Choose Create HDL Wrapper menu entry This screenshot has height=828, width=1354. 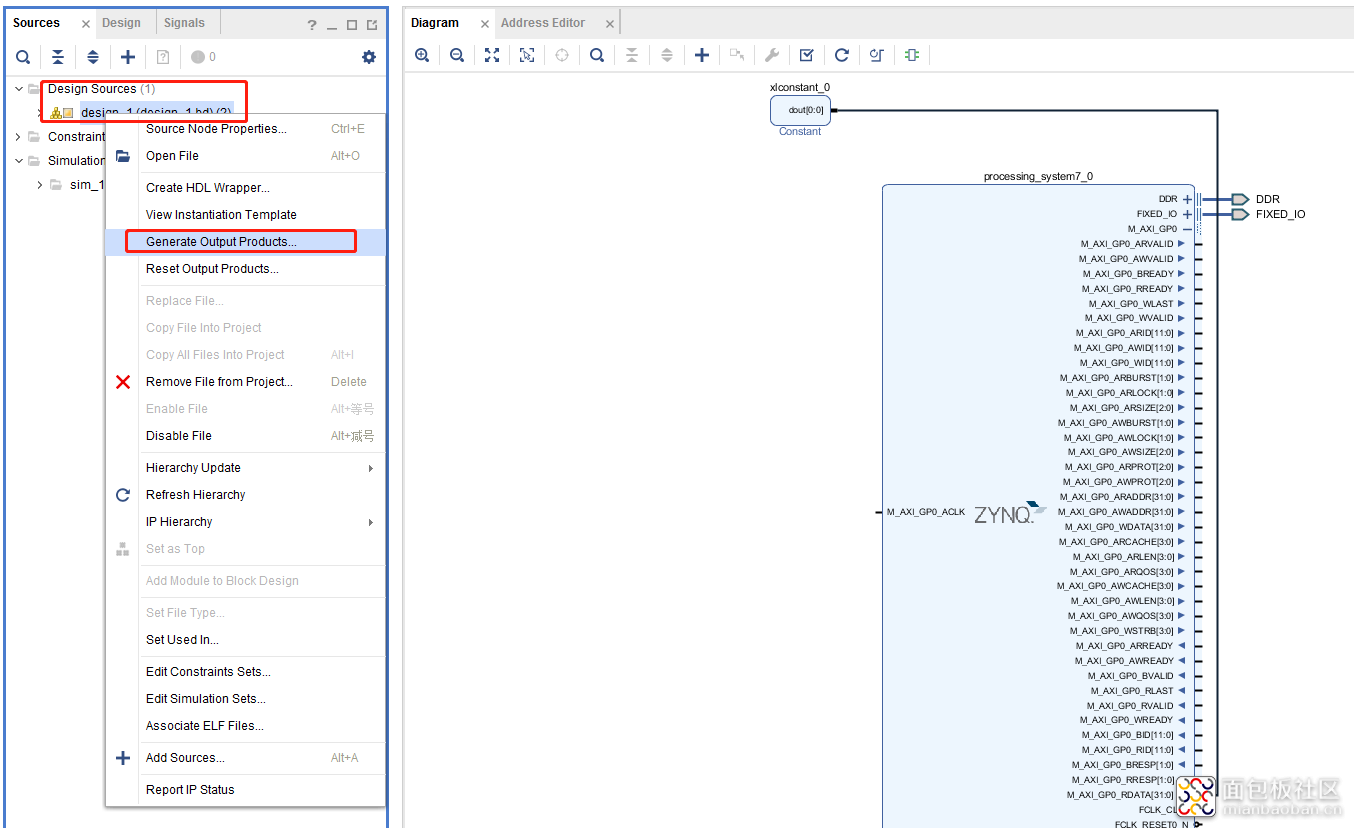click(x=246, y=188)
